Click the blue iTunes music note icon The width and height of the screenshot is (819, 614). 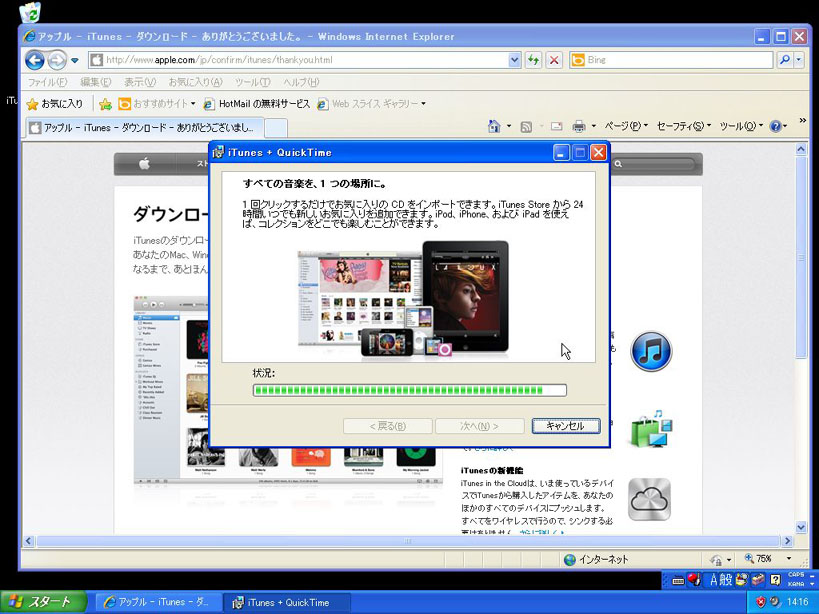[x=651, y=351]
